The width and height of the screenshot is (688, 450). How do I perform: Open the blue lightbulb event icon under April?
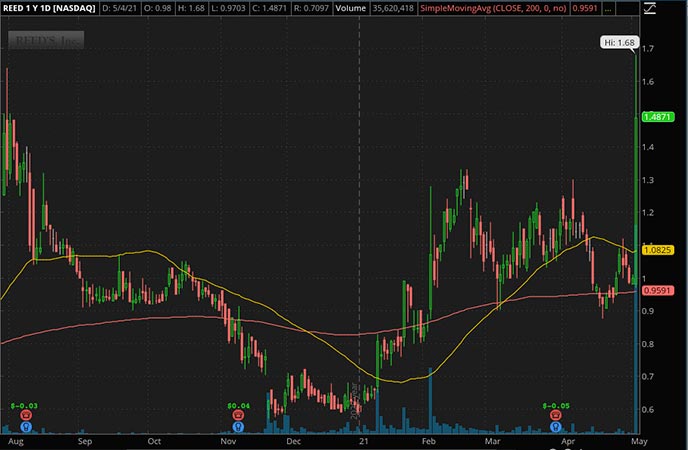tap(555, 428)
